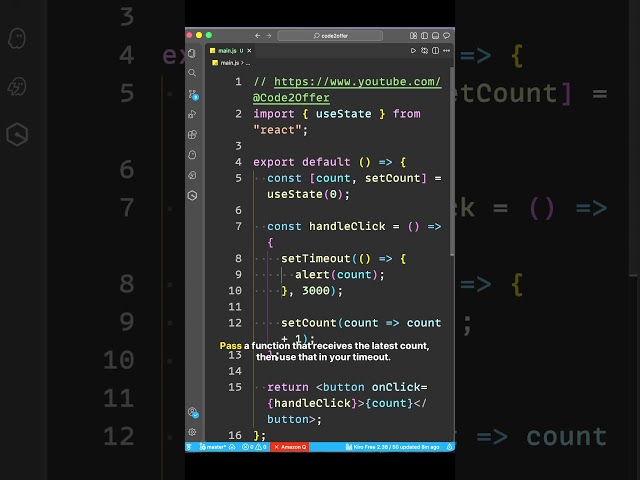The height and width of the screenshot is (480, 640).
Task: Click useState(0) call
Action: [304, 194]
